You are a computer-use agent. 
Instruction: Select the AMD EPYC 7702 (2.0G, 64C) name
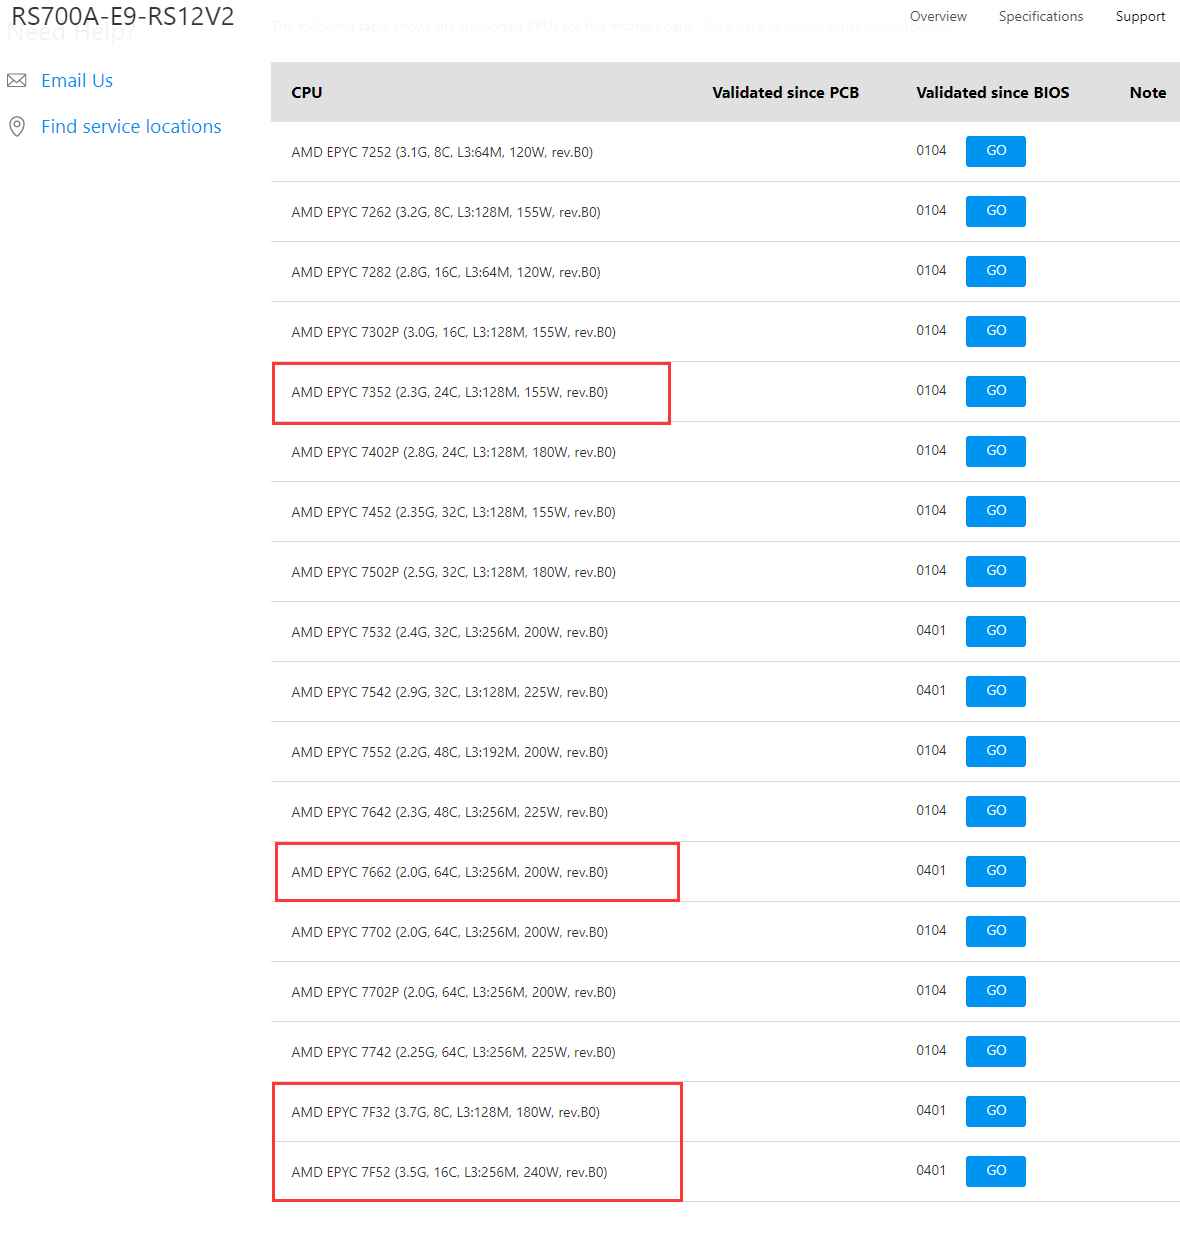click(450, 932)
